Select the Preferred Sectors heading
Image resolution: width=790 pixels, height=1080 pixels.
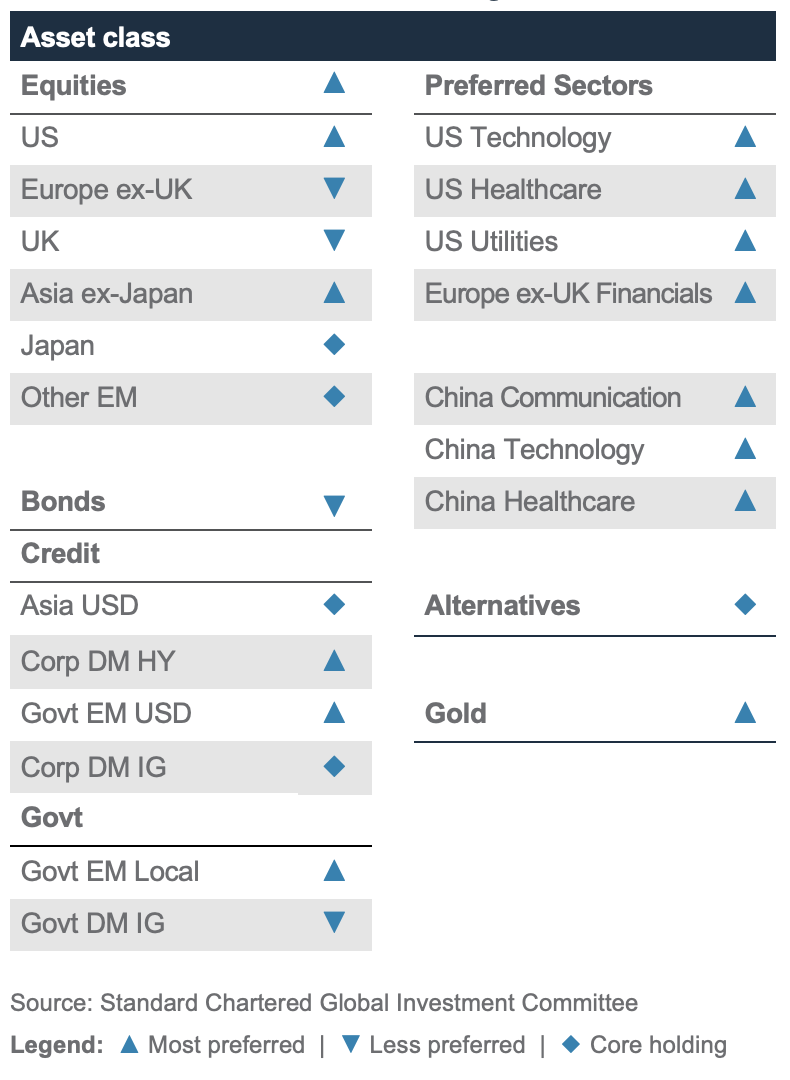point(538,85)
